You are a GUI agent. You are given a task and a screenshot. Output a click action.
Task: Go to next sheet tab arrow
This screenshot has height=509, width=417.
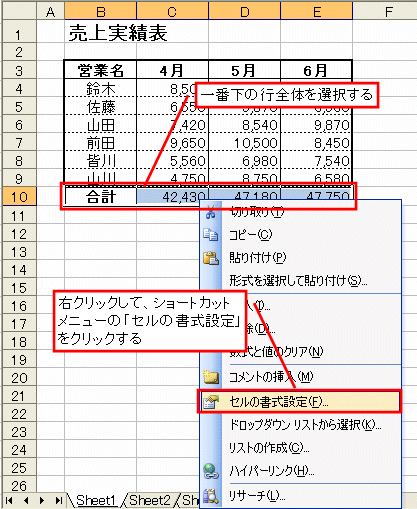point(42,500)
